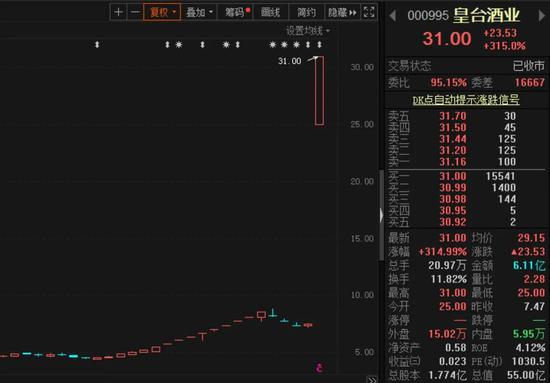The image size is (550, 383).
Task: Select the 卖五 31.70 ask row
Action: pos(465,116)
